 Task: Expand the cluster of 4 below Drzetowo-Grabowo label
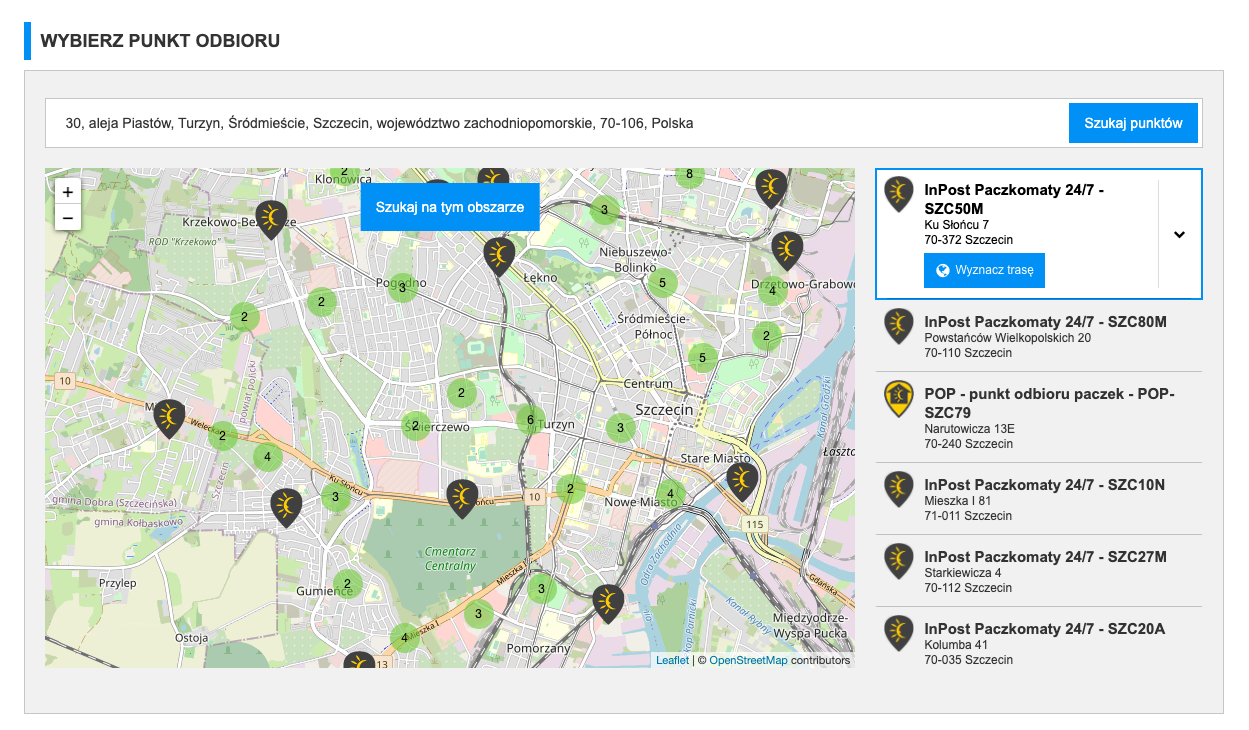[772, 291]
